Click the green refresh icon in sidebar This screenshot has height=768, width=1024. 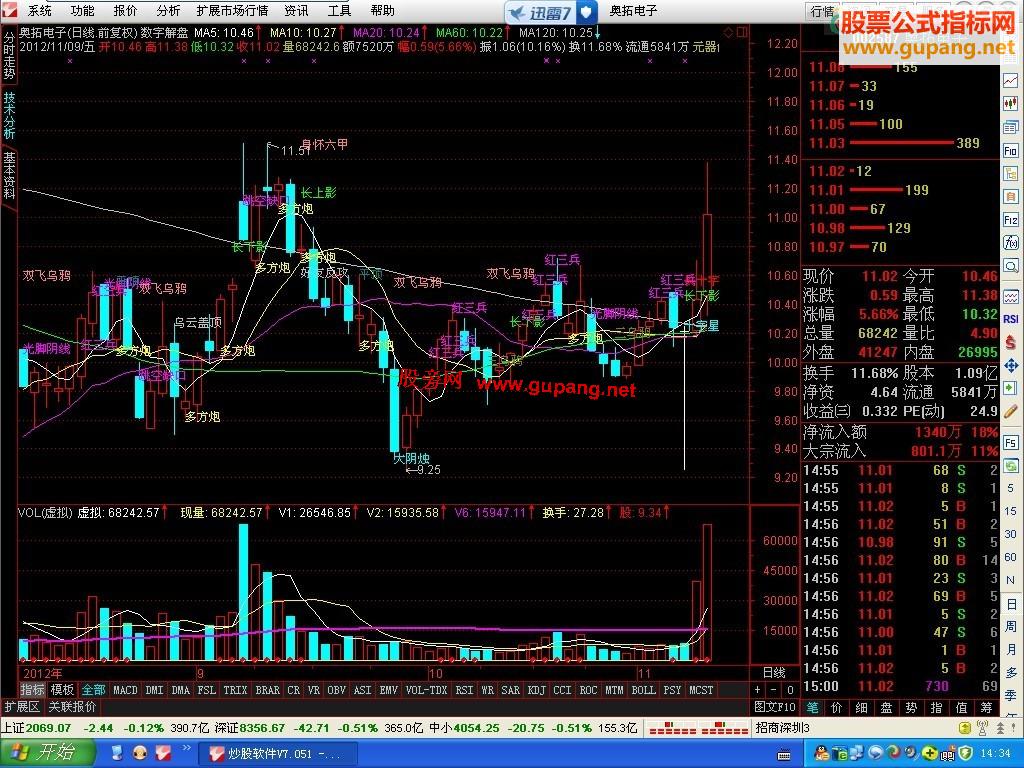point(1010,466)
